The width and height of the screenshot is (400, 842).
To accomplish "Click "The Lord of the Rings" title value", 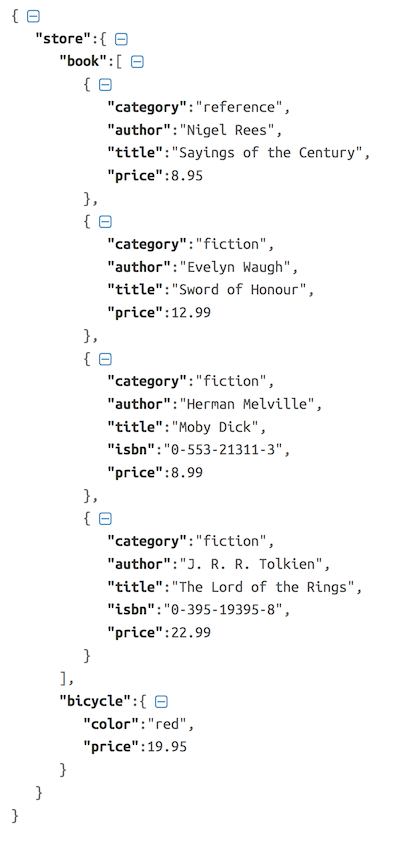I will point(263,587).
